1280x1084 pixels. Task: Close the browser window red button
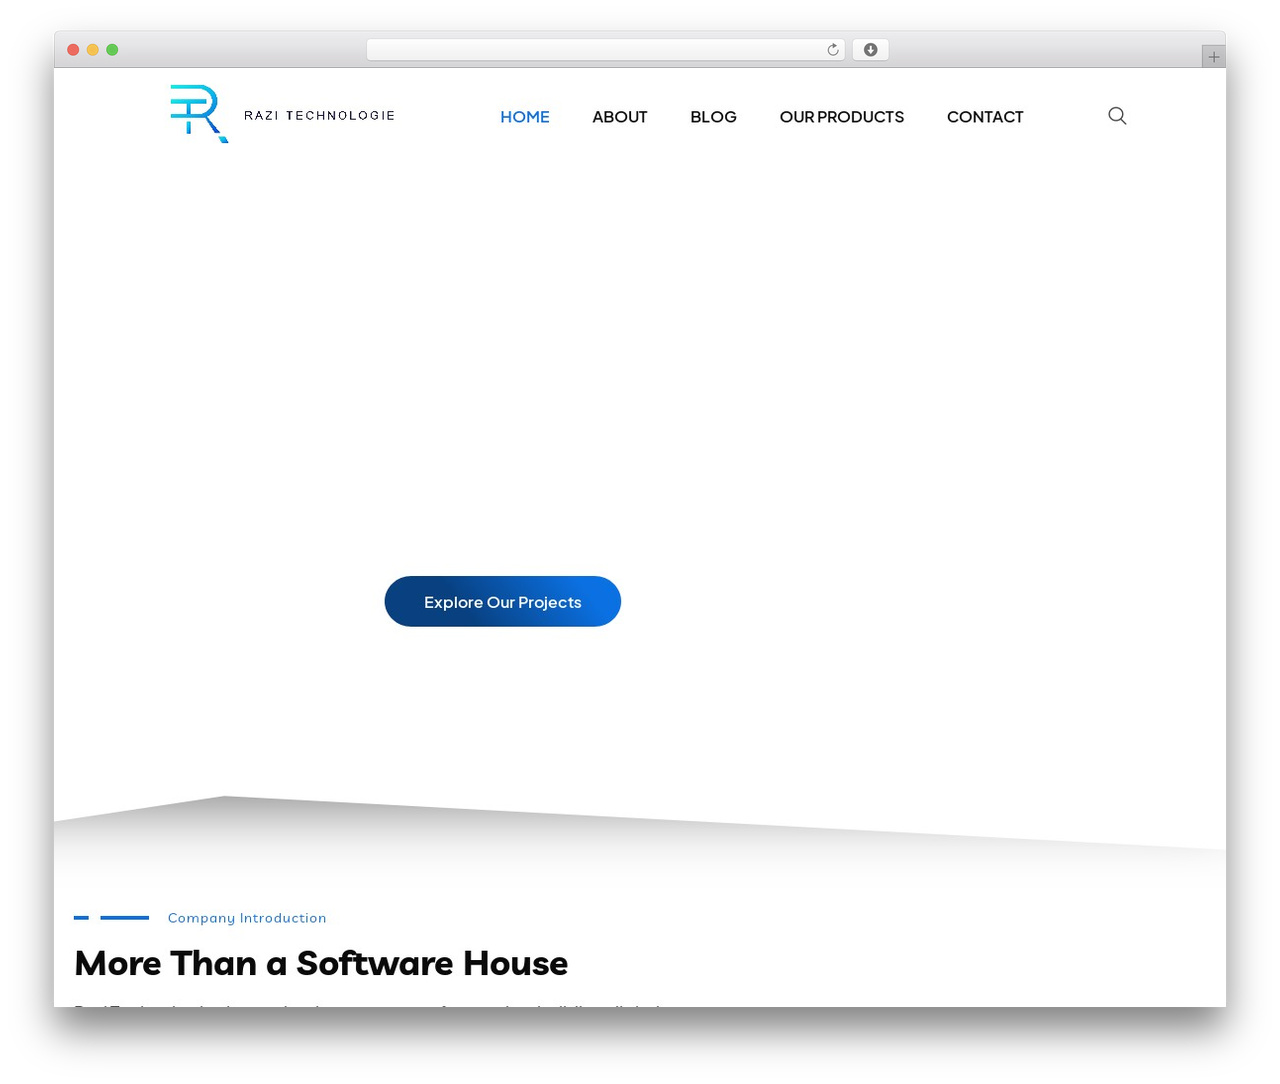pos(73,50)
